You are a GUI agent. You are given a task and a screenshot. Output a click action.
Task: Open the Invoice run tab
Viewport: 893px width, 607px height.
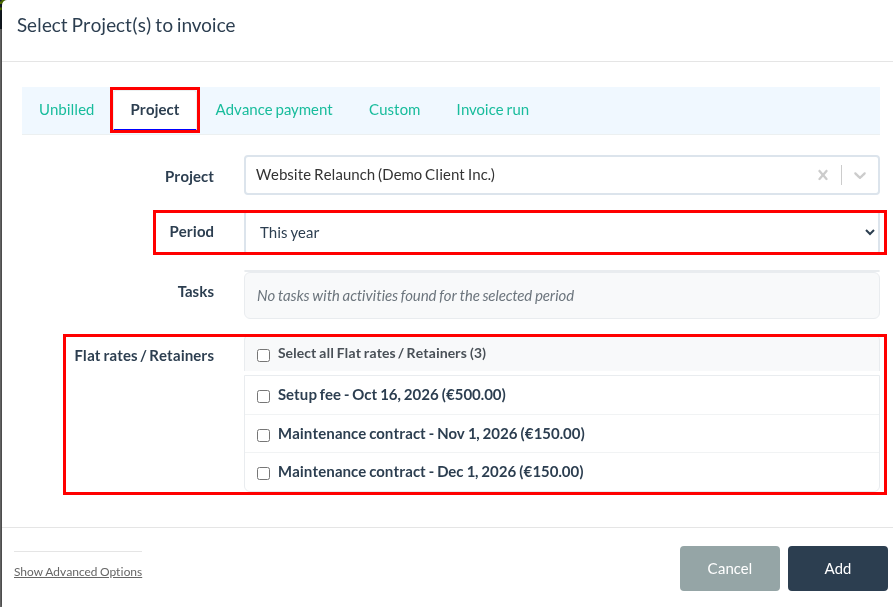coord(493,110)
